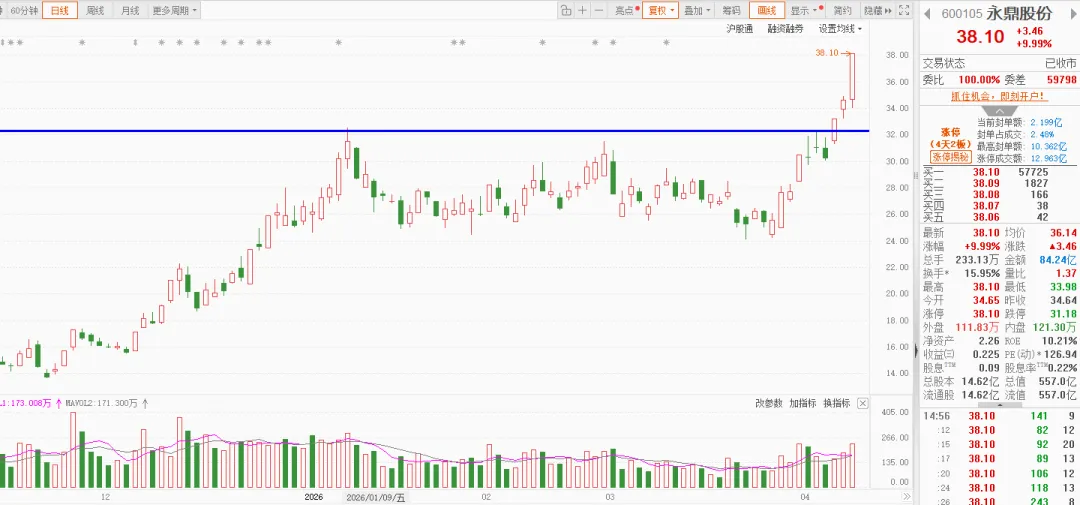Click the 均价 36.14 value
The height and width of the screenshot is (505, 1080).
[1063, 234]
